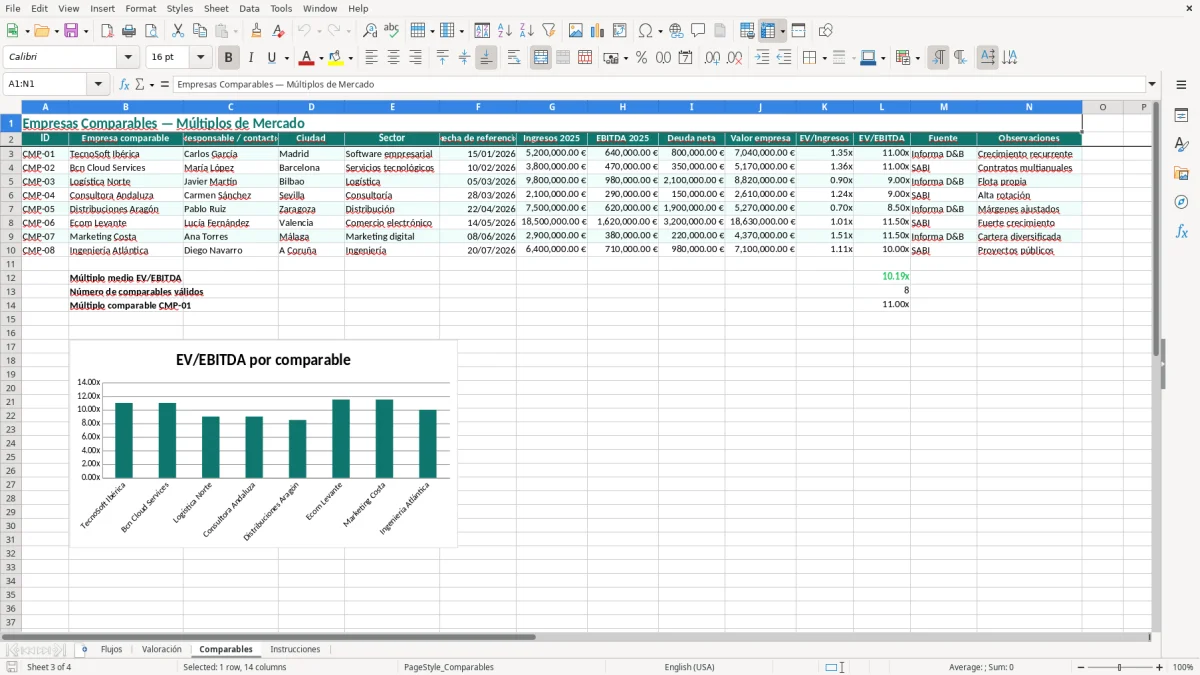Screen dimensions: 1200x675
Task: Open Navigator in the sidebar
Action: pos(1181,202)
